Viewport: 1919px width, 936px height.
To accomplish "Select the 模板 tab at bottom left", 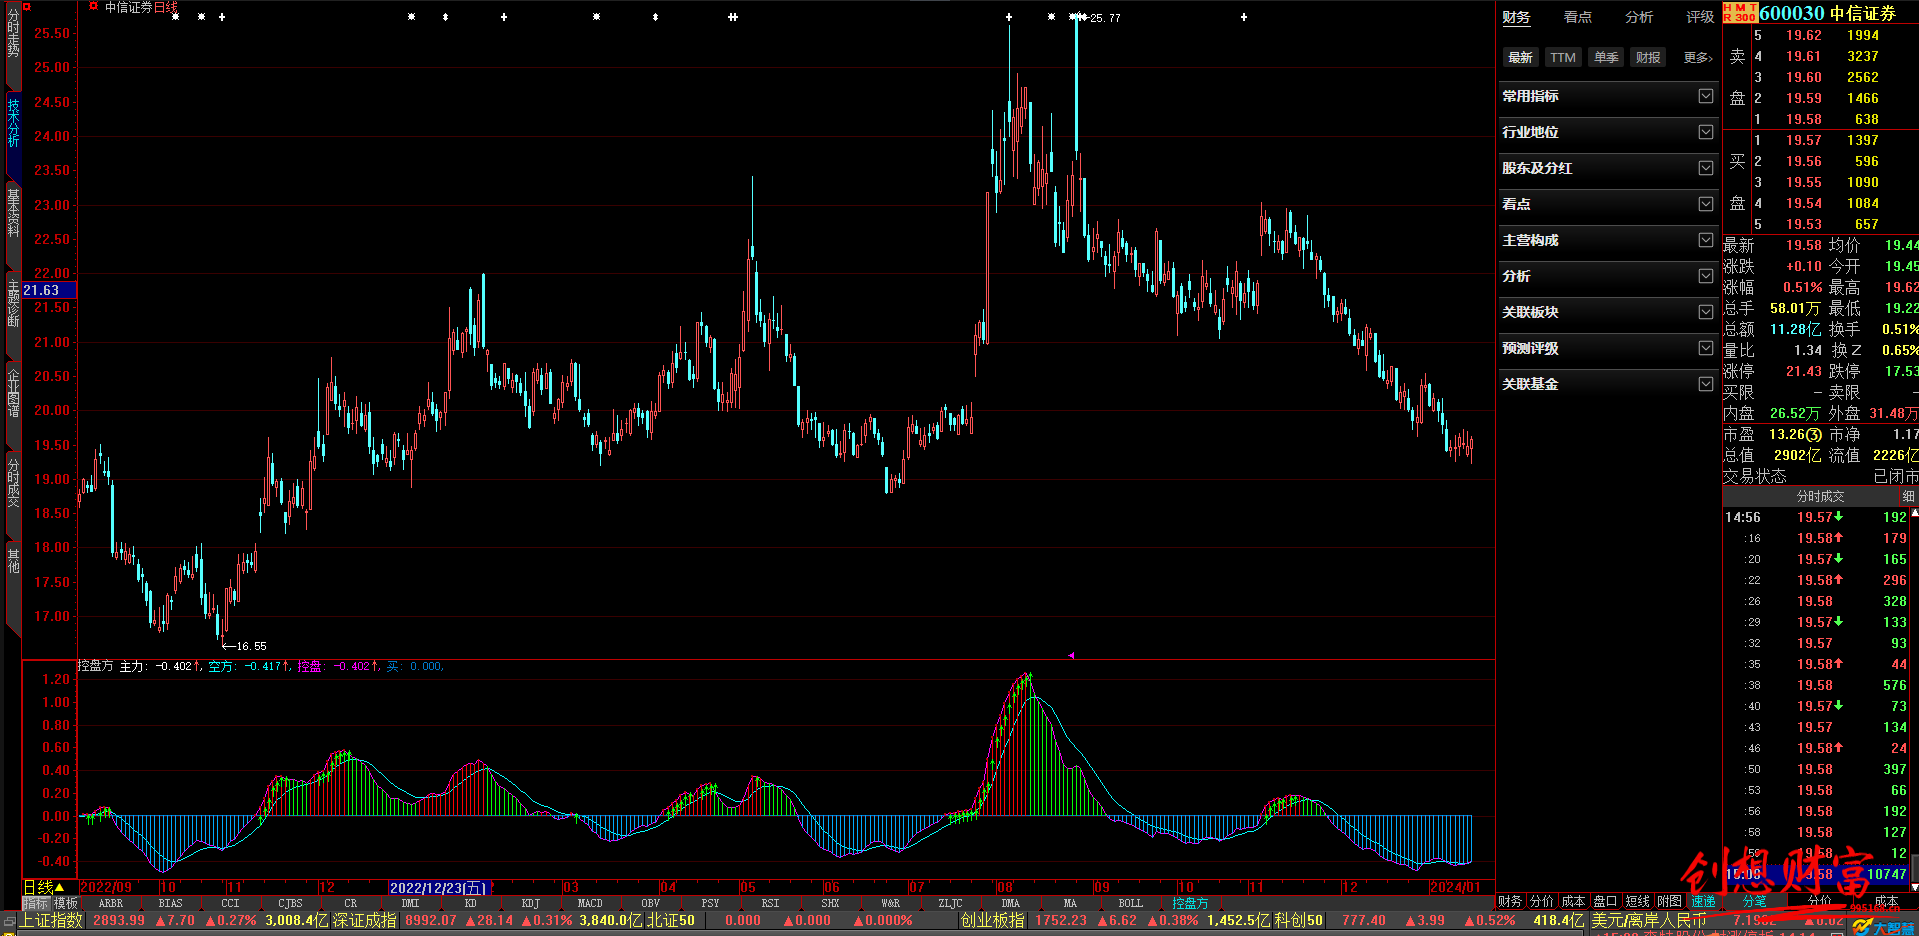I will click(65, 903).
